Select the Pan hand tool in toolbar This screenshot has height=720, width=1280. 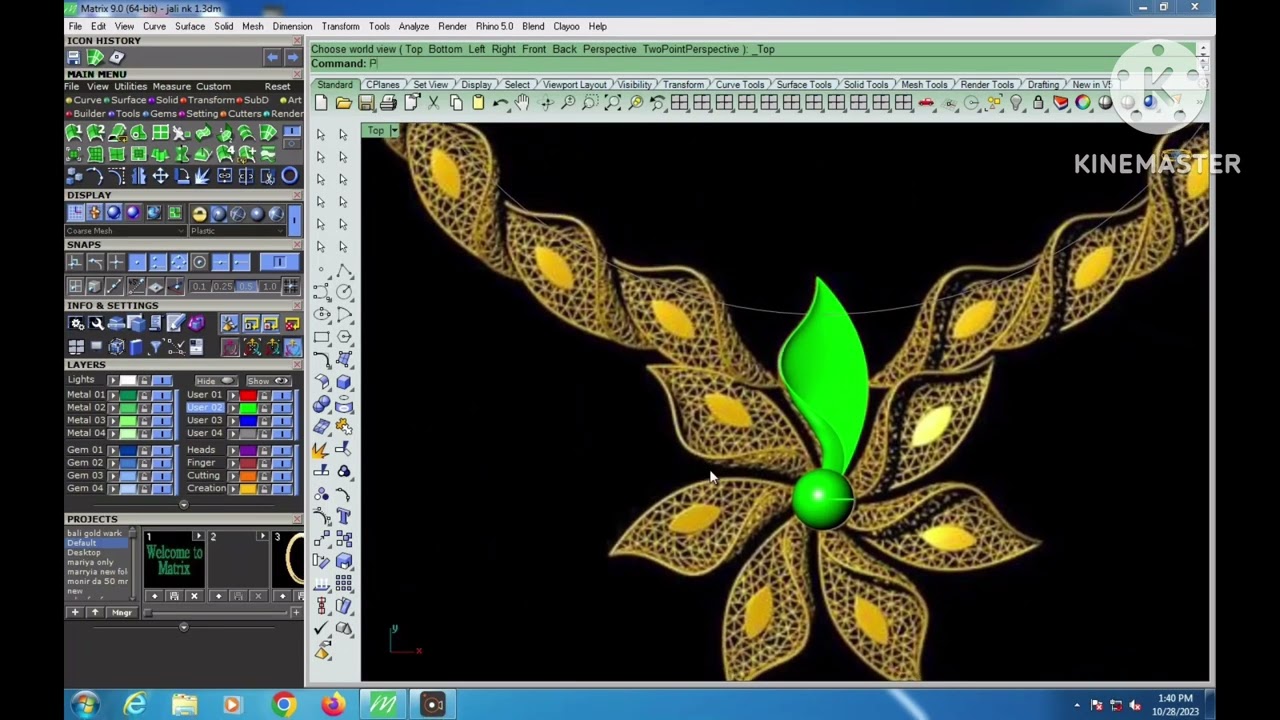(x=523, y=103)
